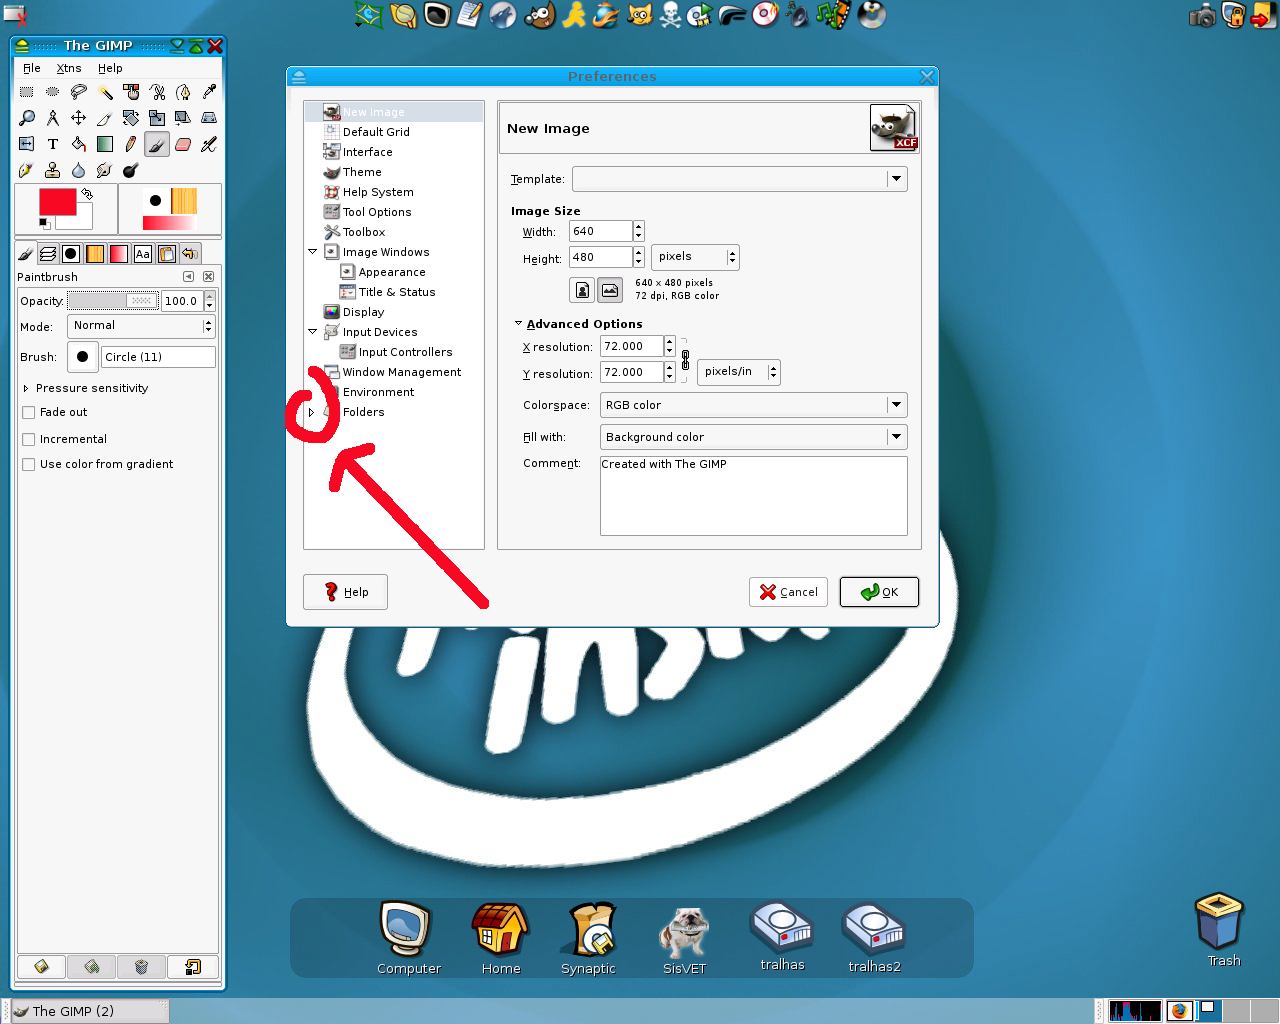1280x1024 pixels.
Task: Click OK in Preferences dialog
Action: 879,592
